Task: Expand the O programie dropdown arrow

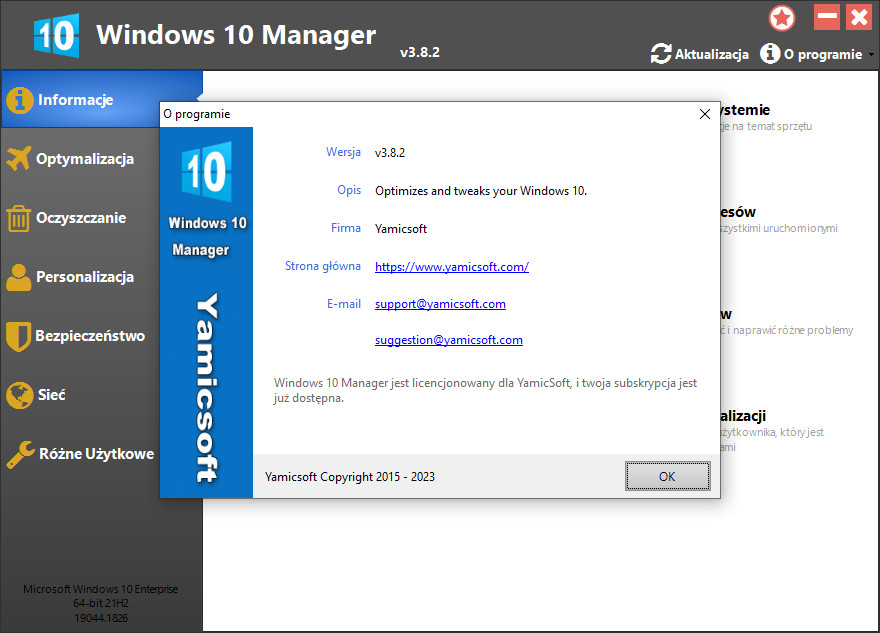Action: pos(871,54)
